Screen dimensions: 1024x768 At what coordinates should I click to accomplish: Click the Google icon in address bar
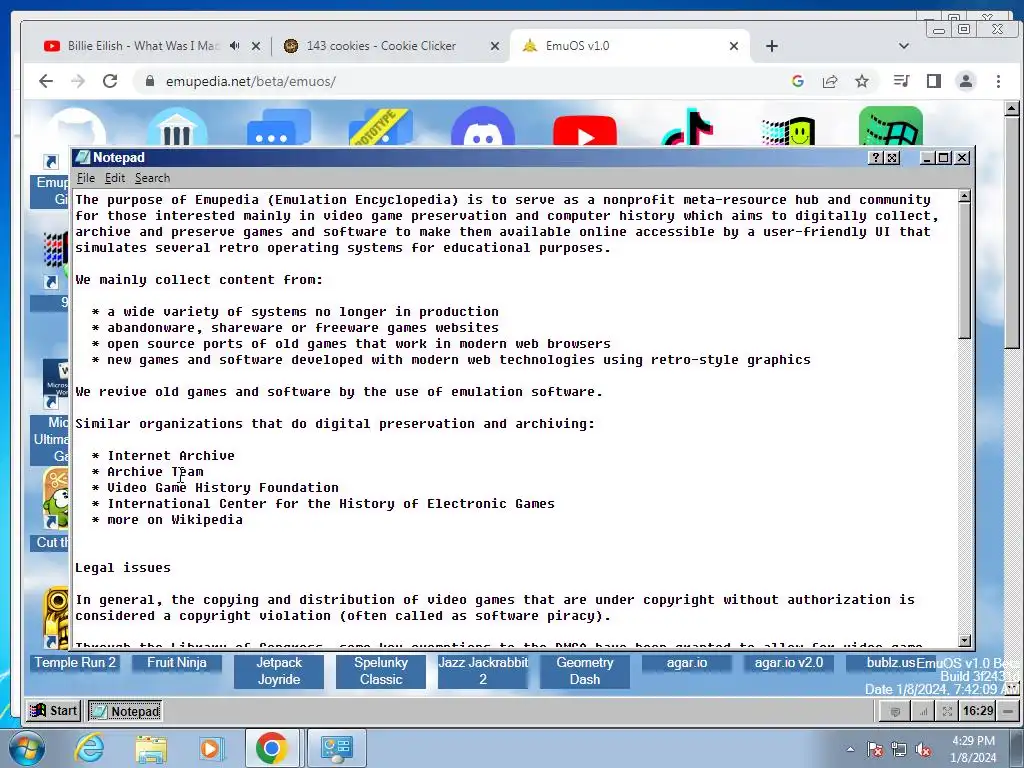[797, 81]
